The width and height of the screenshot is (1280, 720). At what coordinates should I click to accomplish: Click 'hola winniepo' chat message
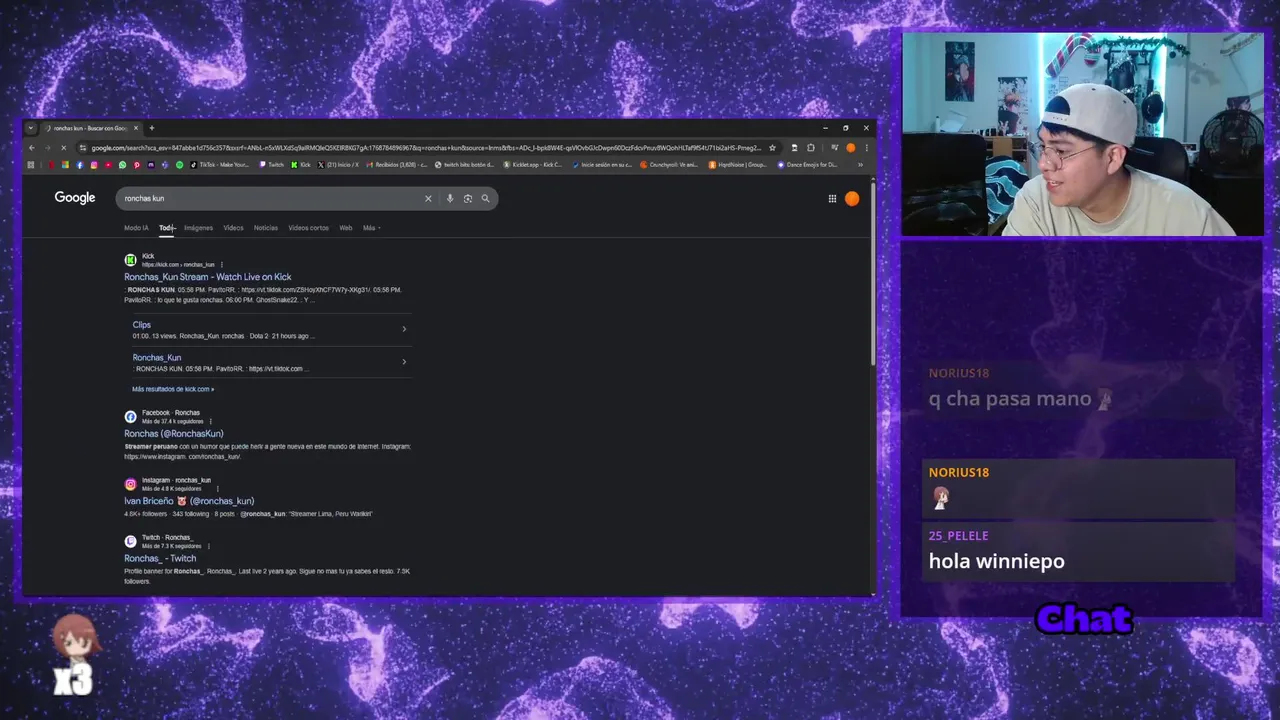tap(996, 561)
